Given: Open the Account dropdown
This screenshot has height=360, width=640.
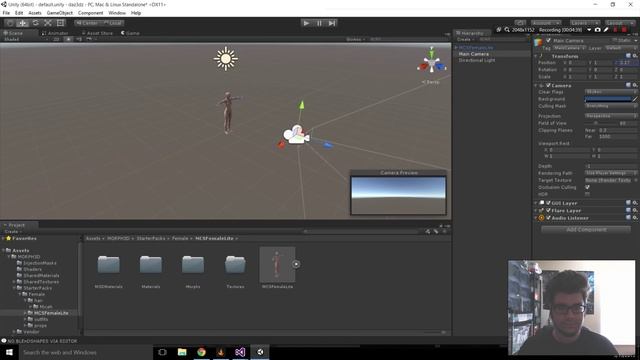Looking at the screenshot, I should click(546, 23).
